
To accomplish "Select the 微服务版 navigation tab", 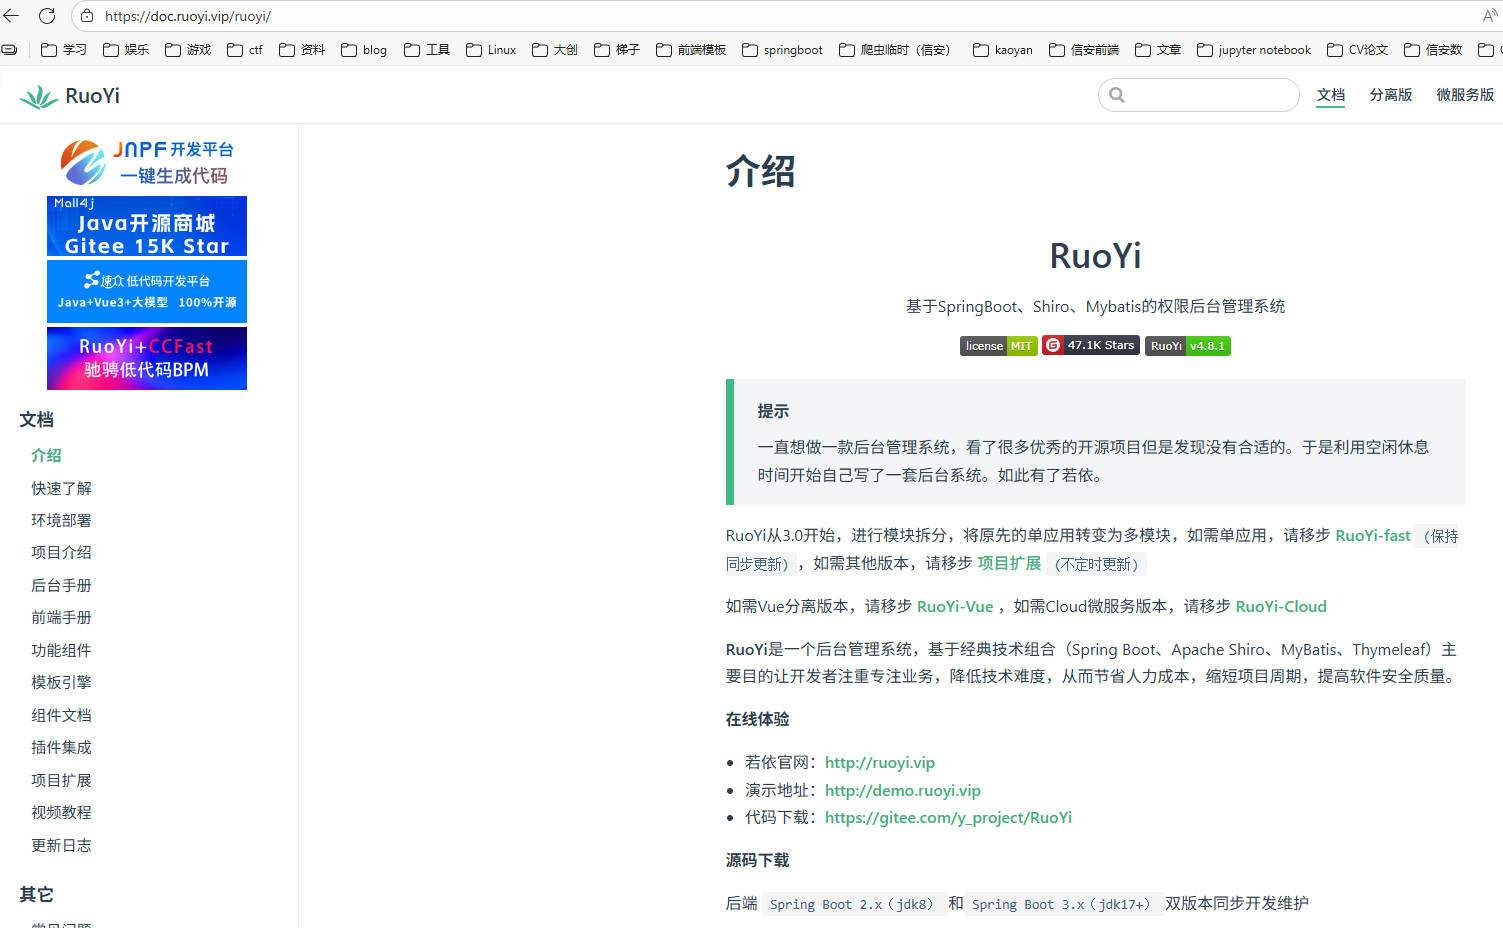I will (x=1465, y=95).
